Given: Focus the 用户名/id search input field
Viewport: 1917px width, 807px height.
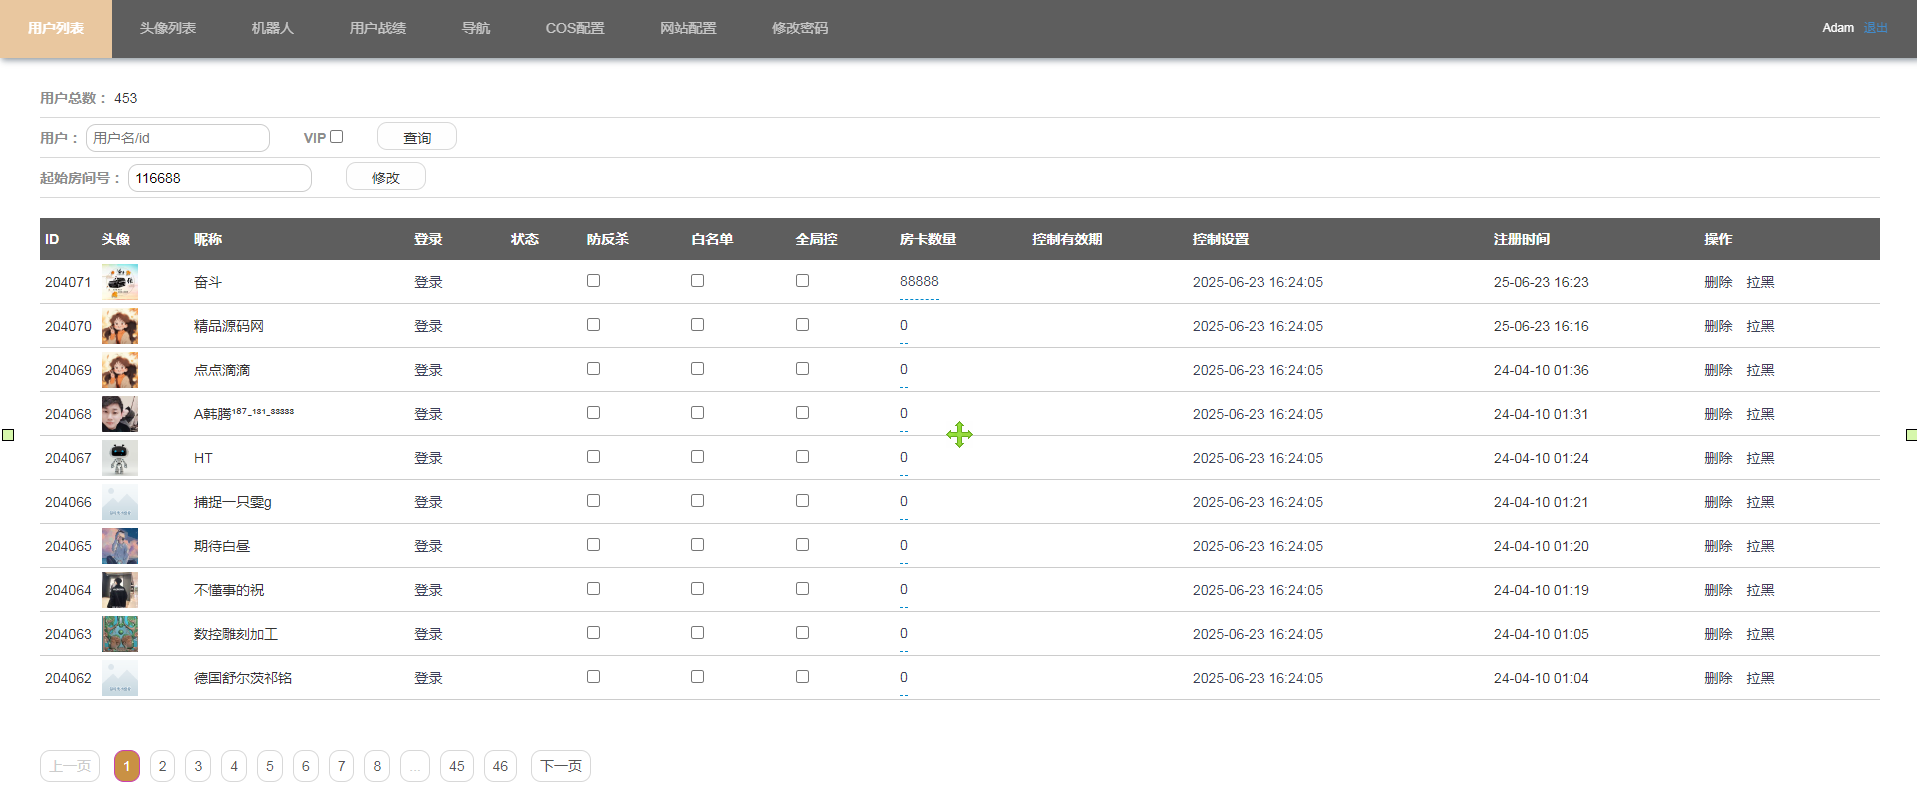Looking at the screenshot, I should click(178, 138).
